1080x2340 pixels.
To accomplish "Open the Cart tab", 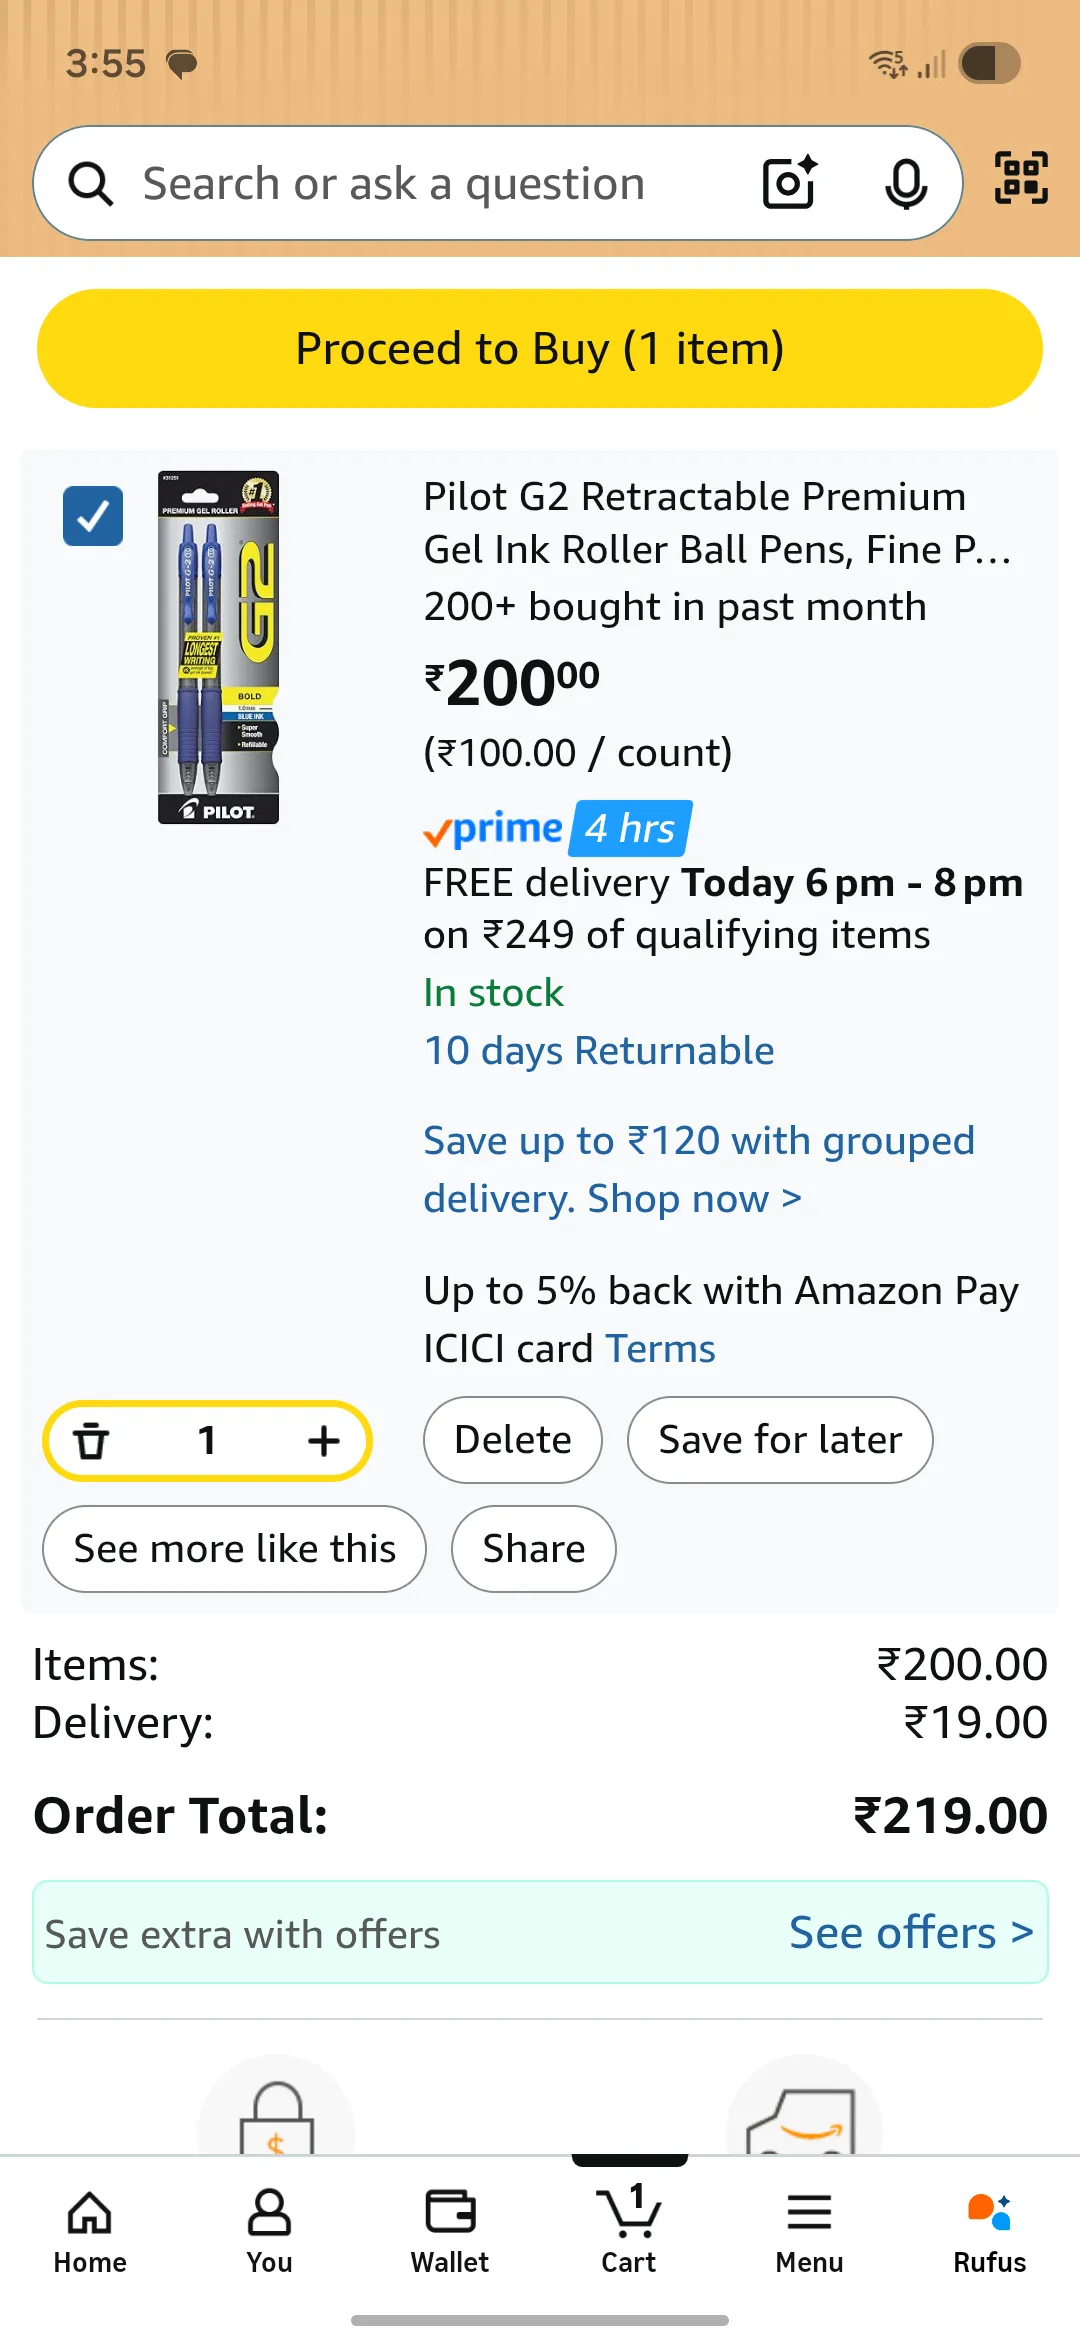I will (629, 2232).
